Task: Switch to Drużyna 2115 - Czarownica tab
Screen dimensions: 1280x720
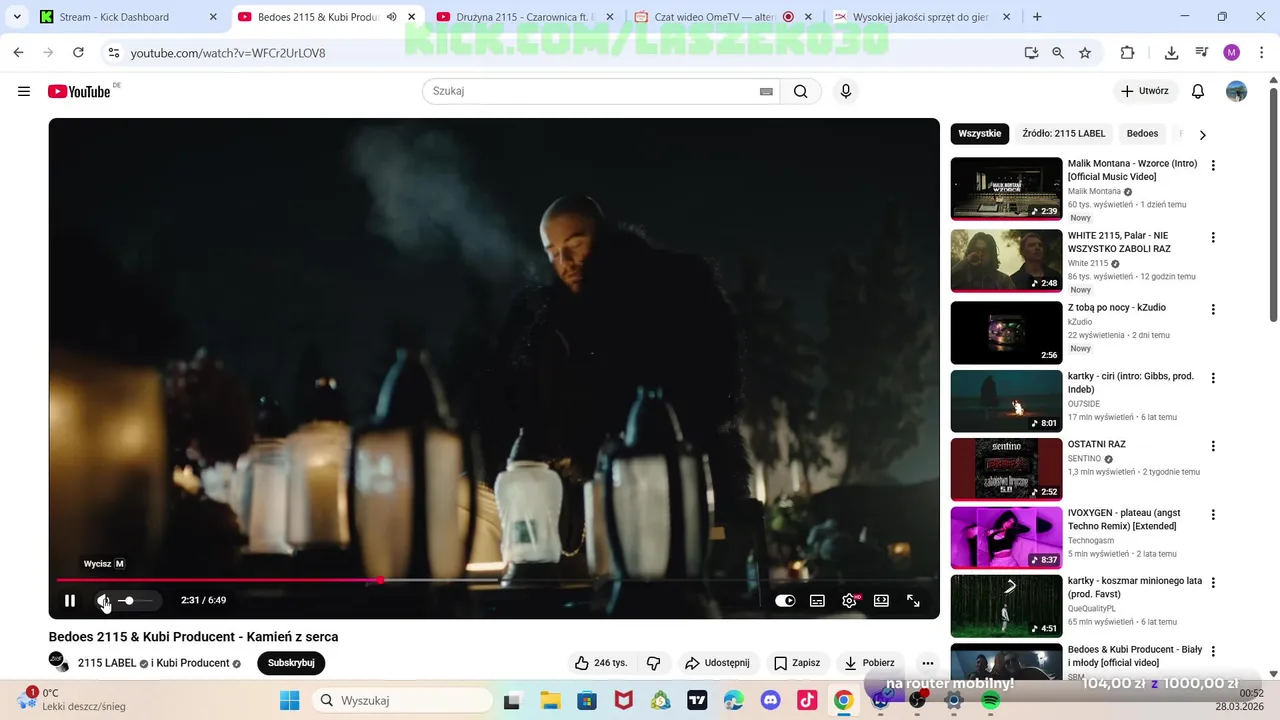Action: (x=525, y=17)
